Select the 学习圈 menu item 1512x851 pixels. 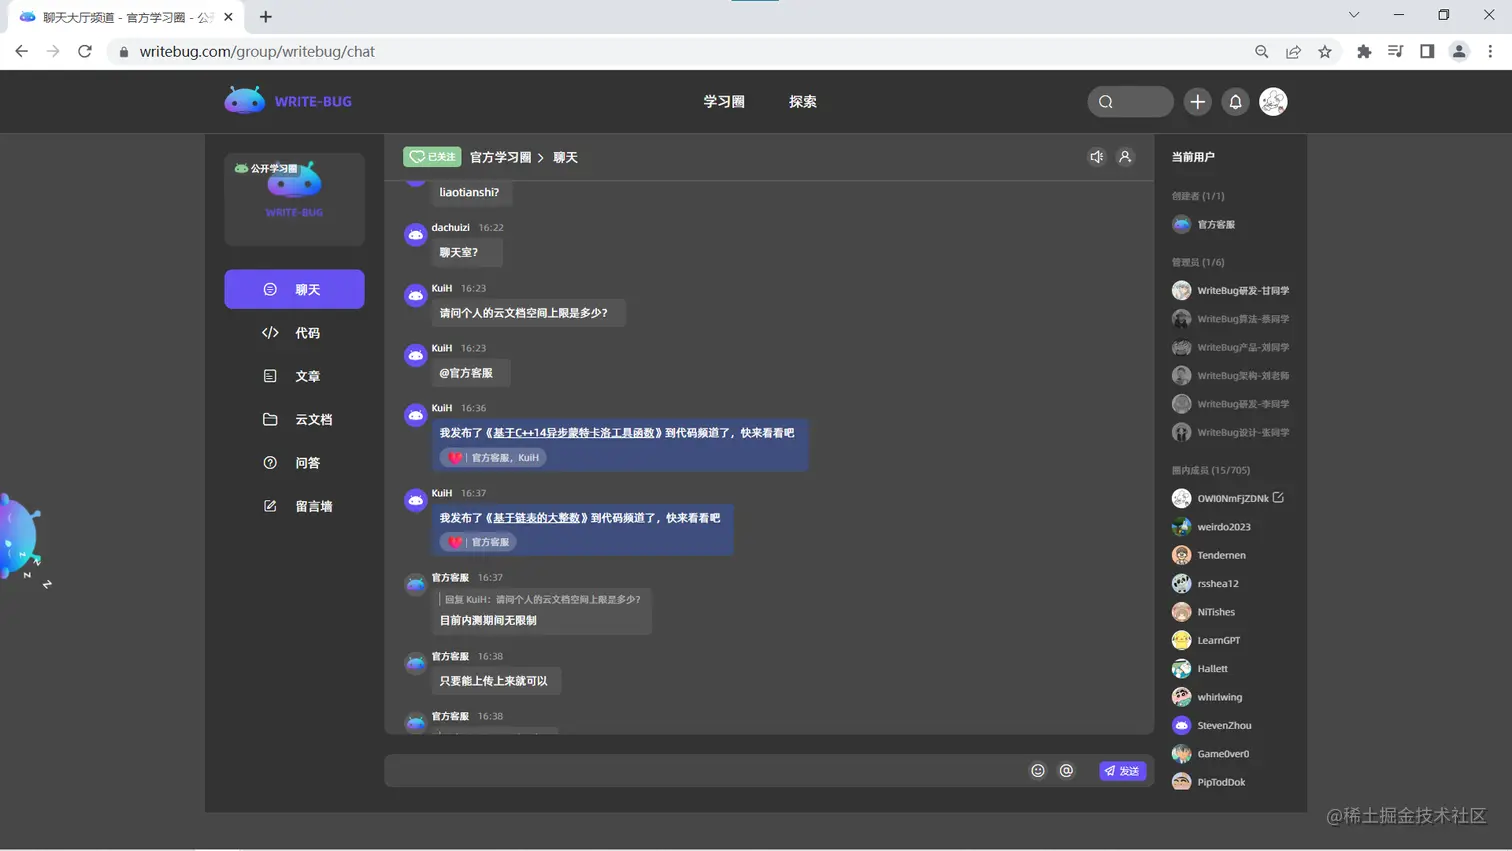click(x=723, y=101)
